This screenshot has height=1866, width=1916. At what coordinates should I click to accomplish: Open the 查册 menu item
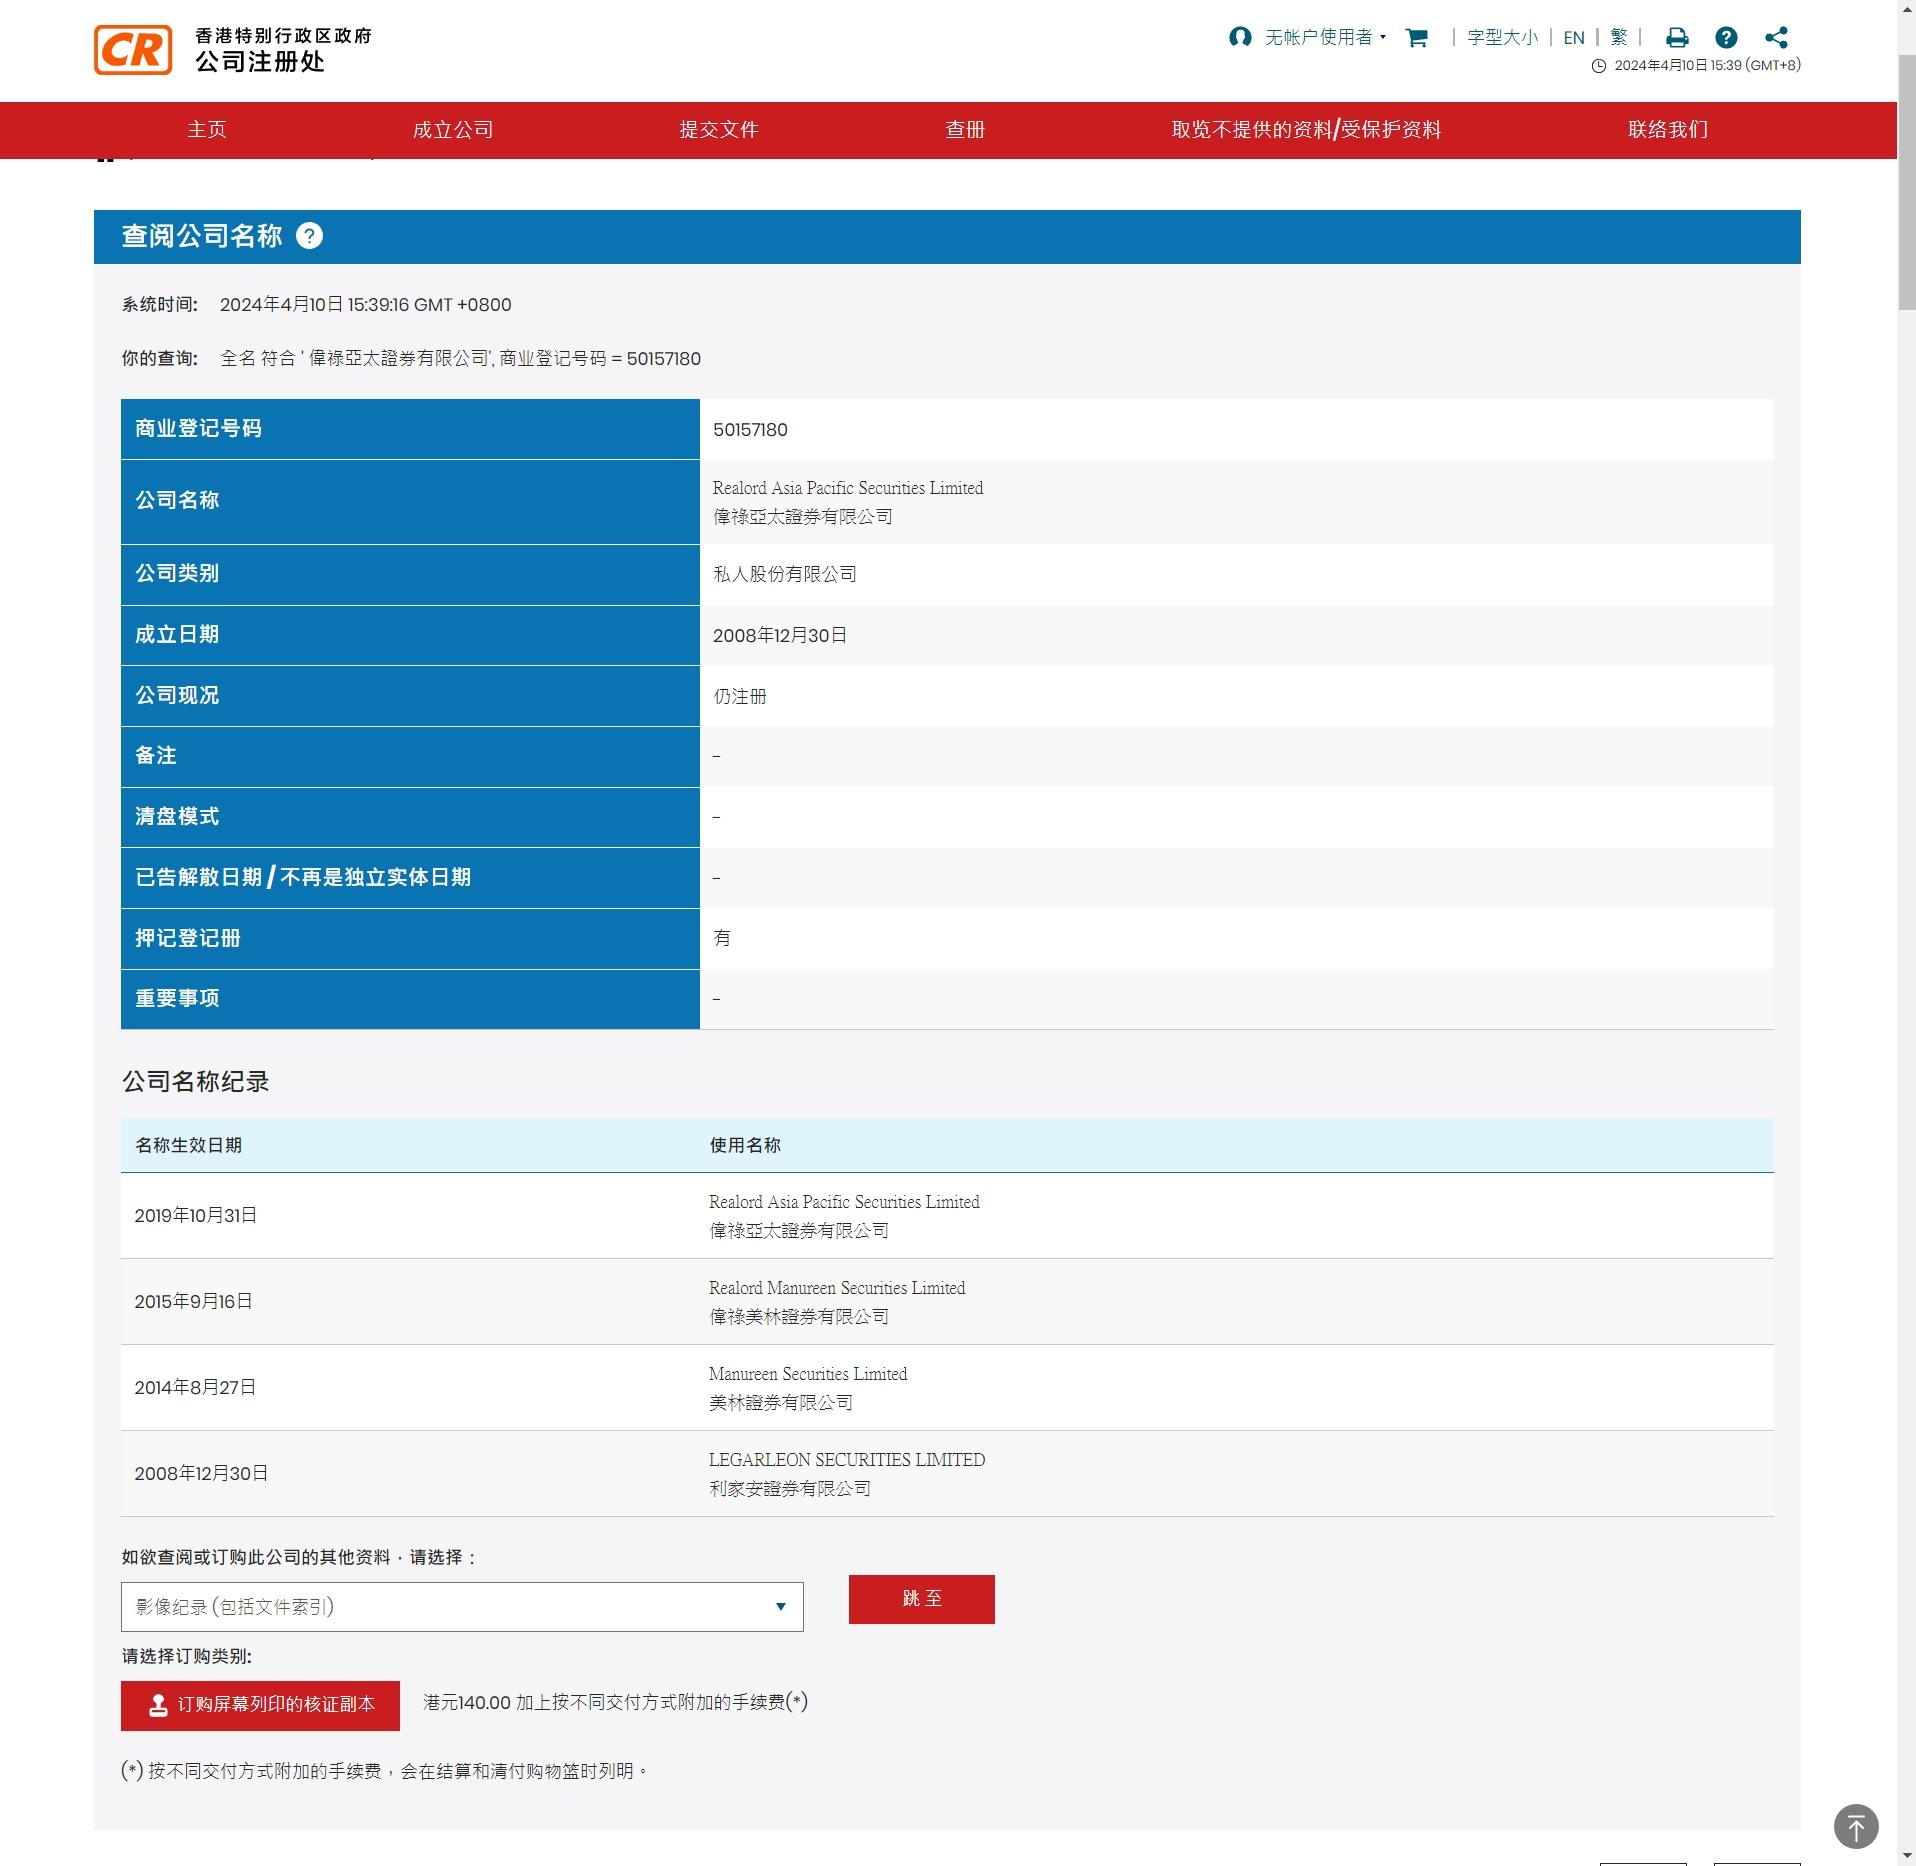(x=965, y=130)
